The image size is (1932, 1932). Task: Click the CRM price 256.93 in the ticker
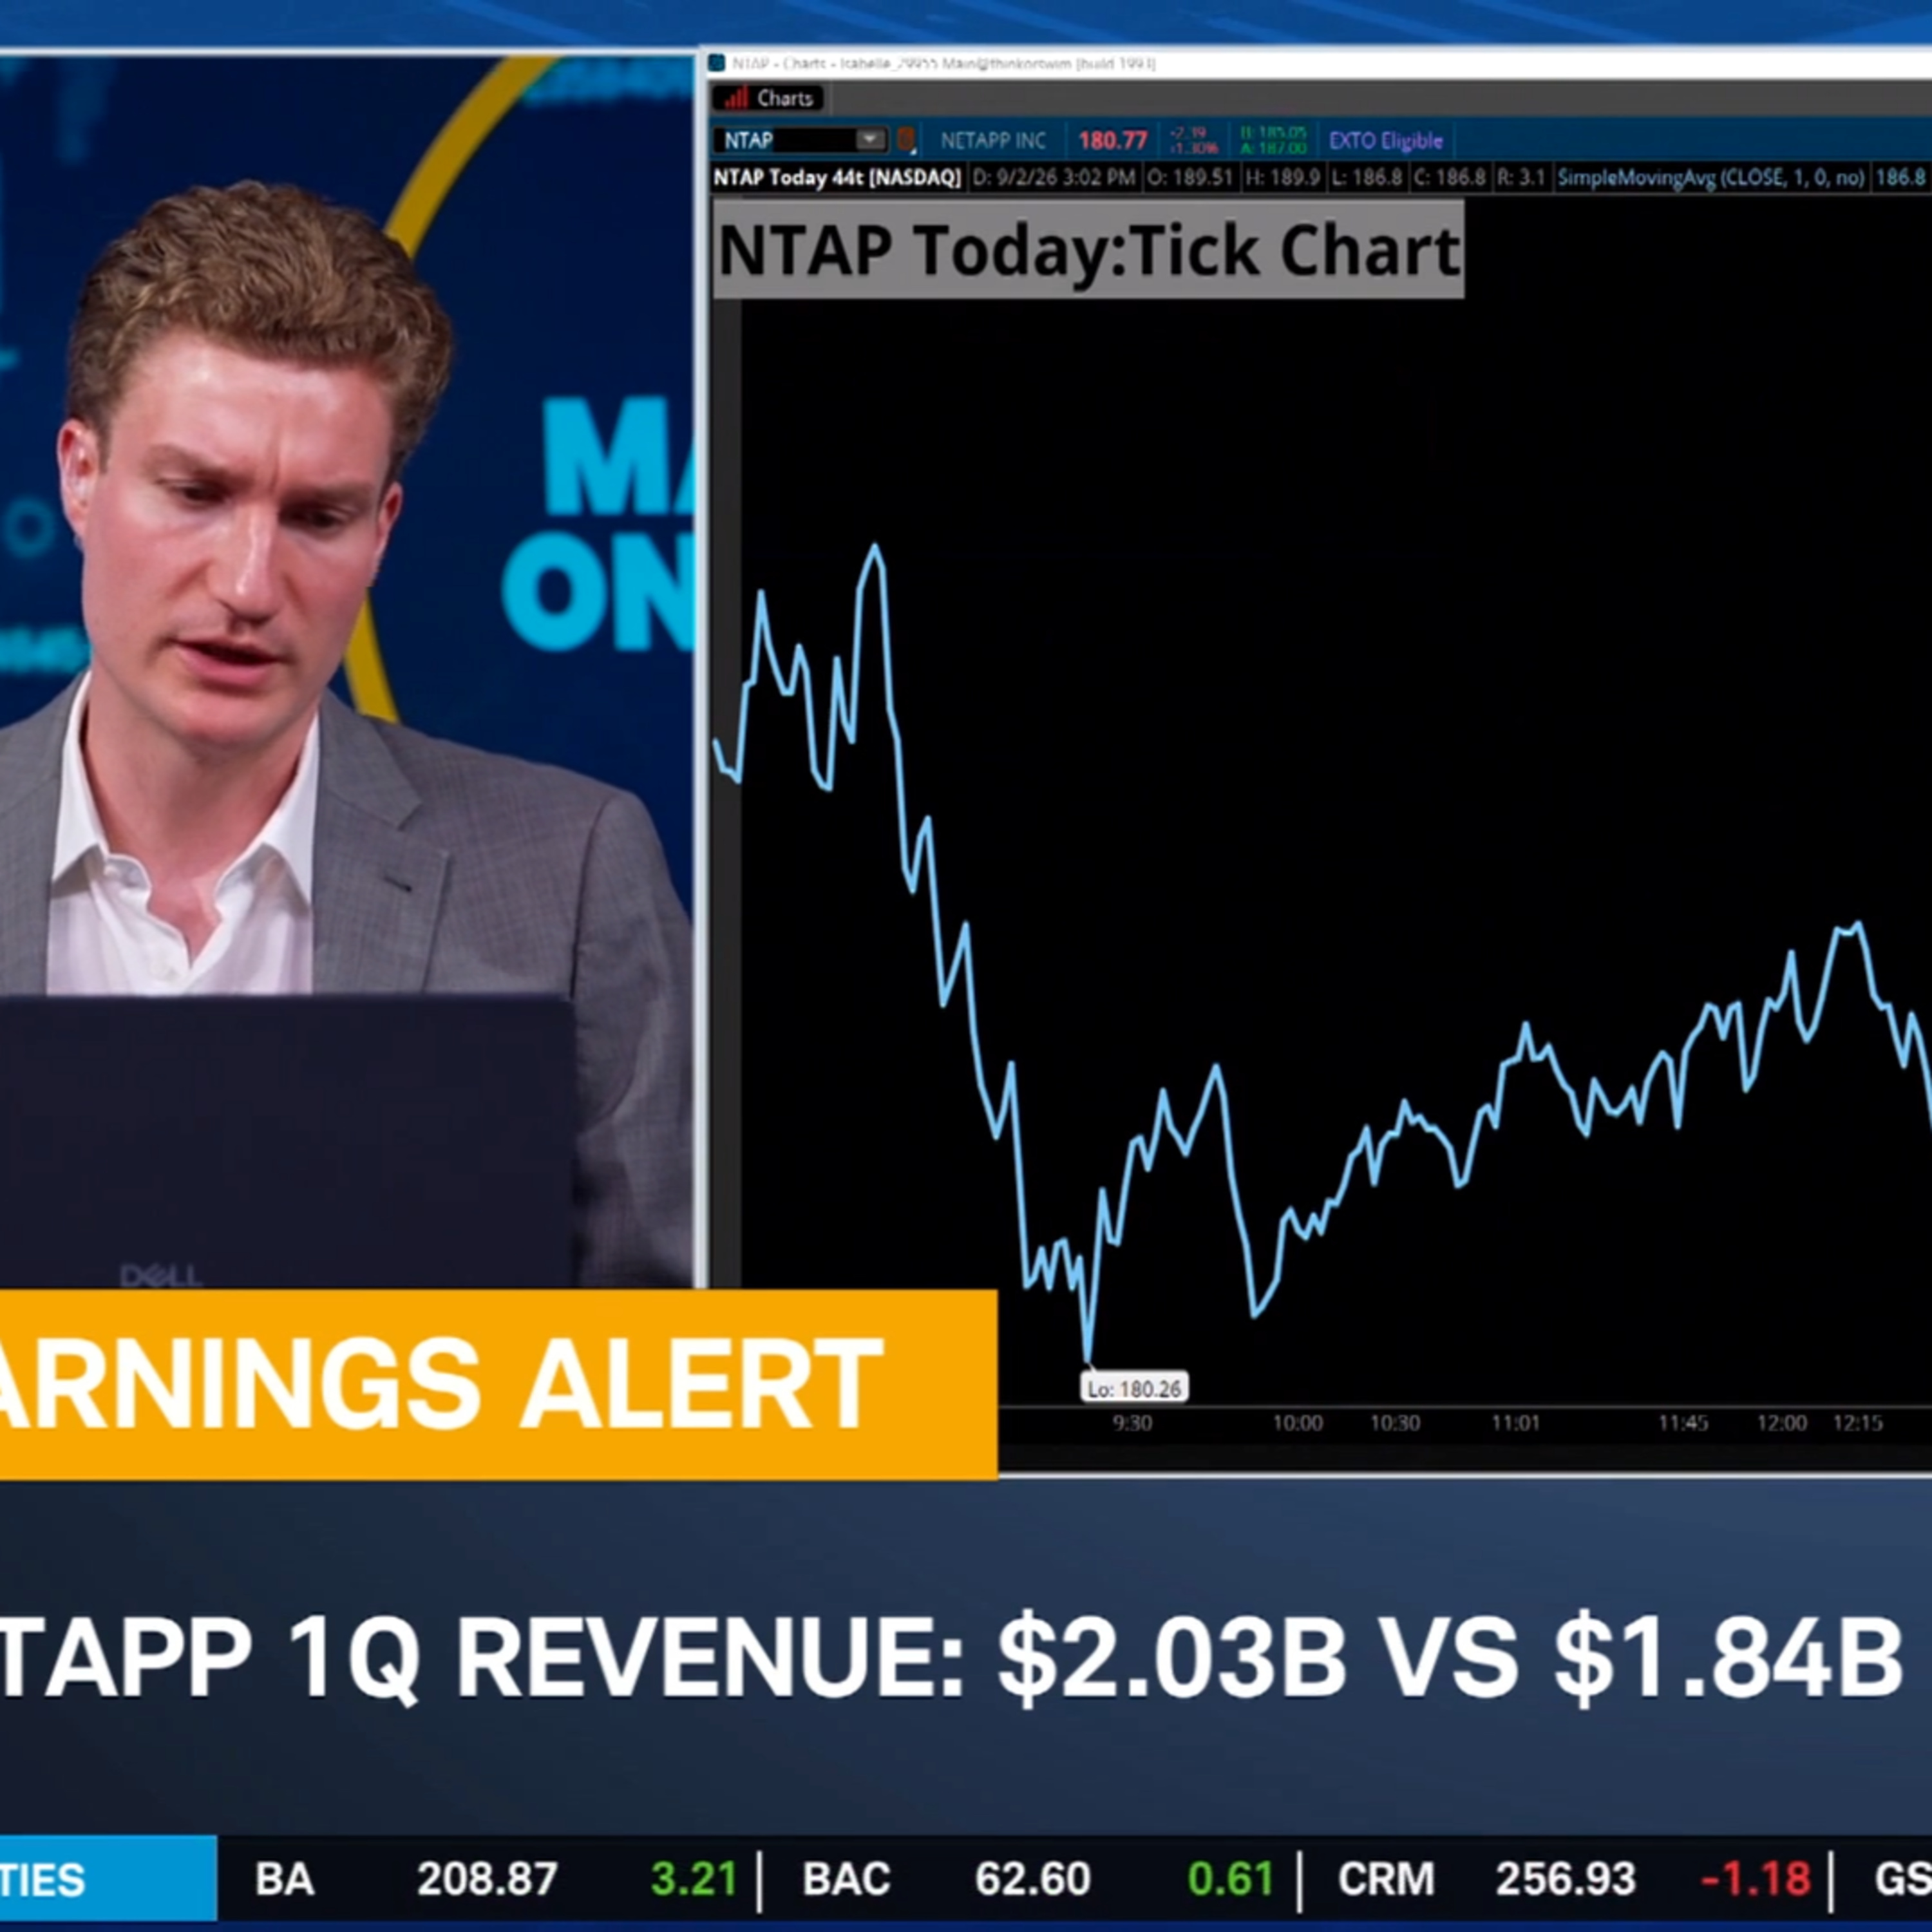[x=1566, y=1880]
